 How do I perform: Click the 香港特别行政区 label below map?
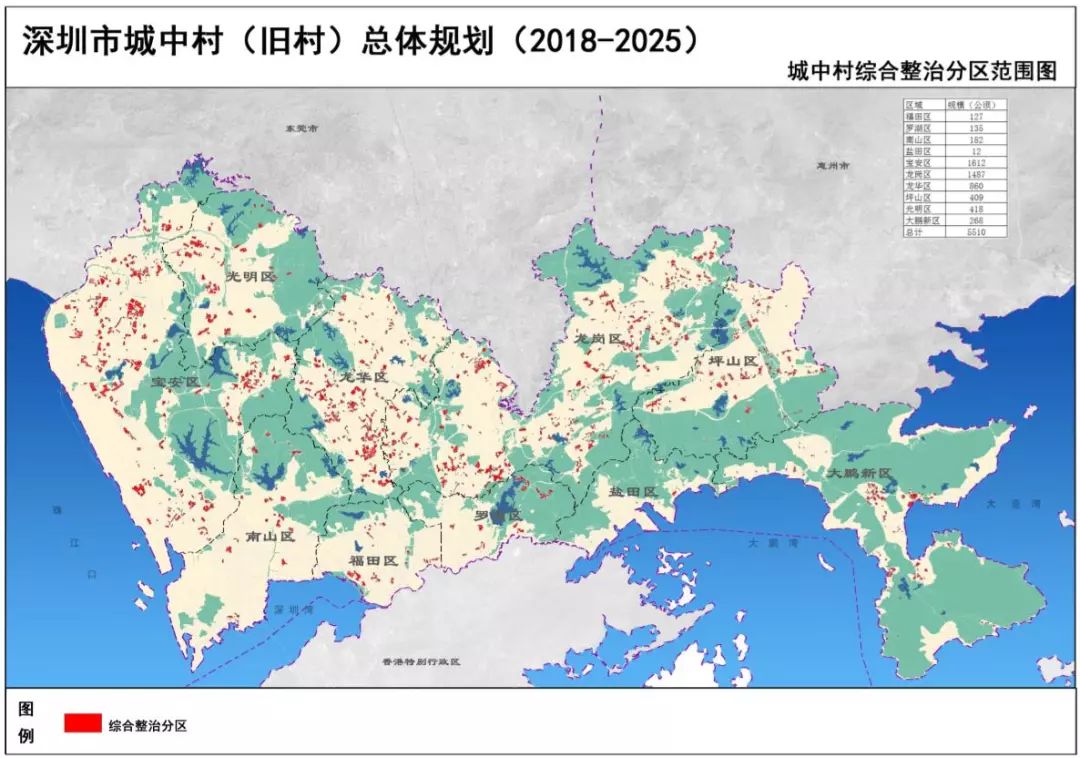pos(421,660)
